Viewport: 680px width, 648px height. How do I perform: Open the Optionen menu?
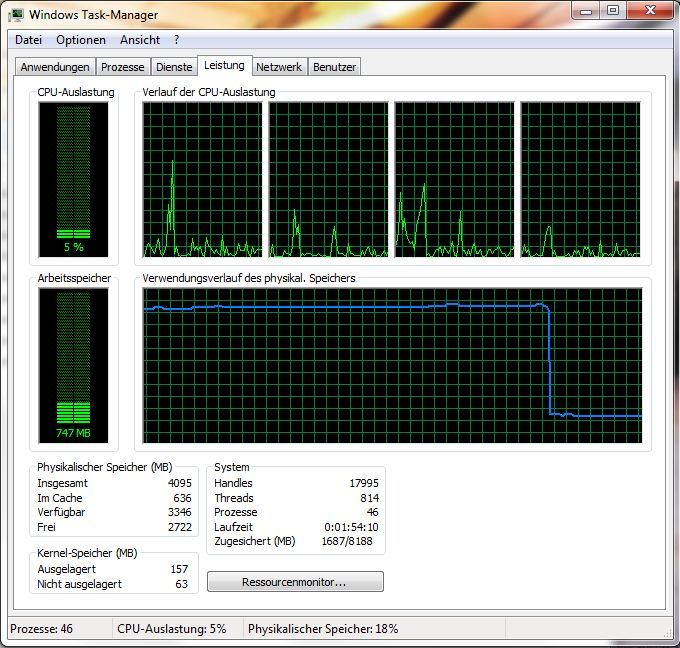[x=81, y=40]
